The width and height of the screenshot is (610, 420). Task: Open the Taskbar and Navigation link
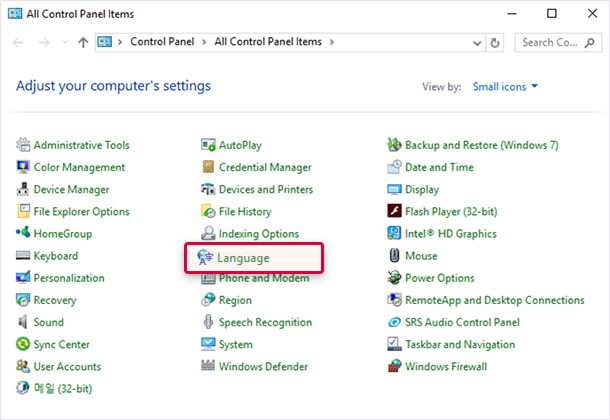[x=460, y=345]
